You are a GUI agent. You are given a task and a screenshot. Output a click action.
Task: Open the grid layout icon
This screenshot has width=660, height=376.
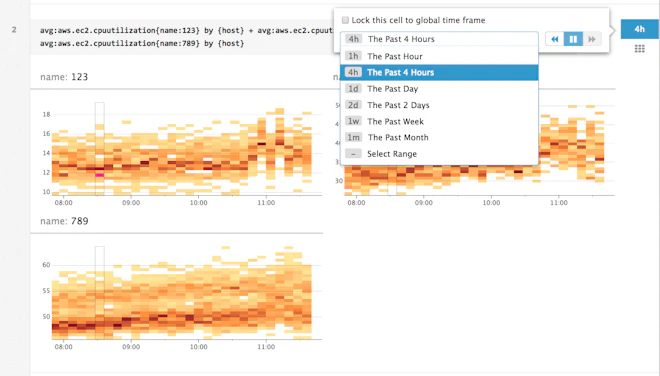pos(639,49)
